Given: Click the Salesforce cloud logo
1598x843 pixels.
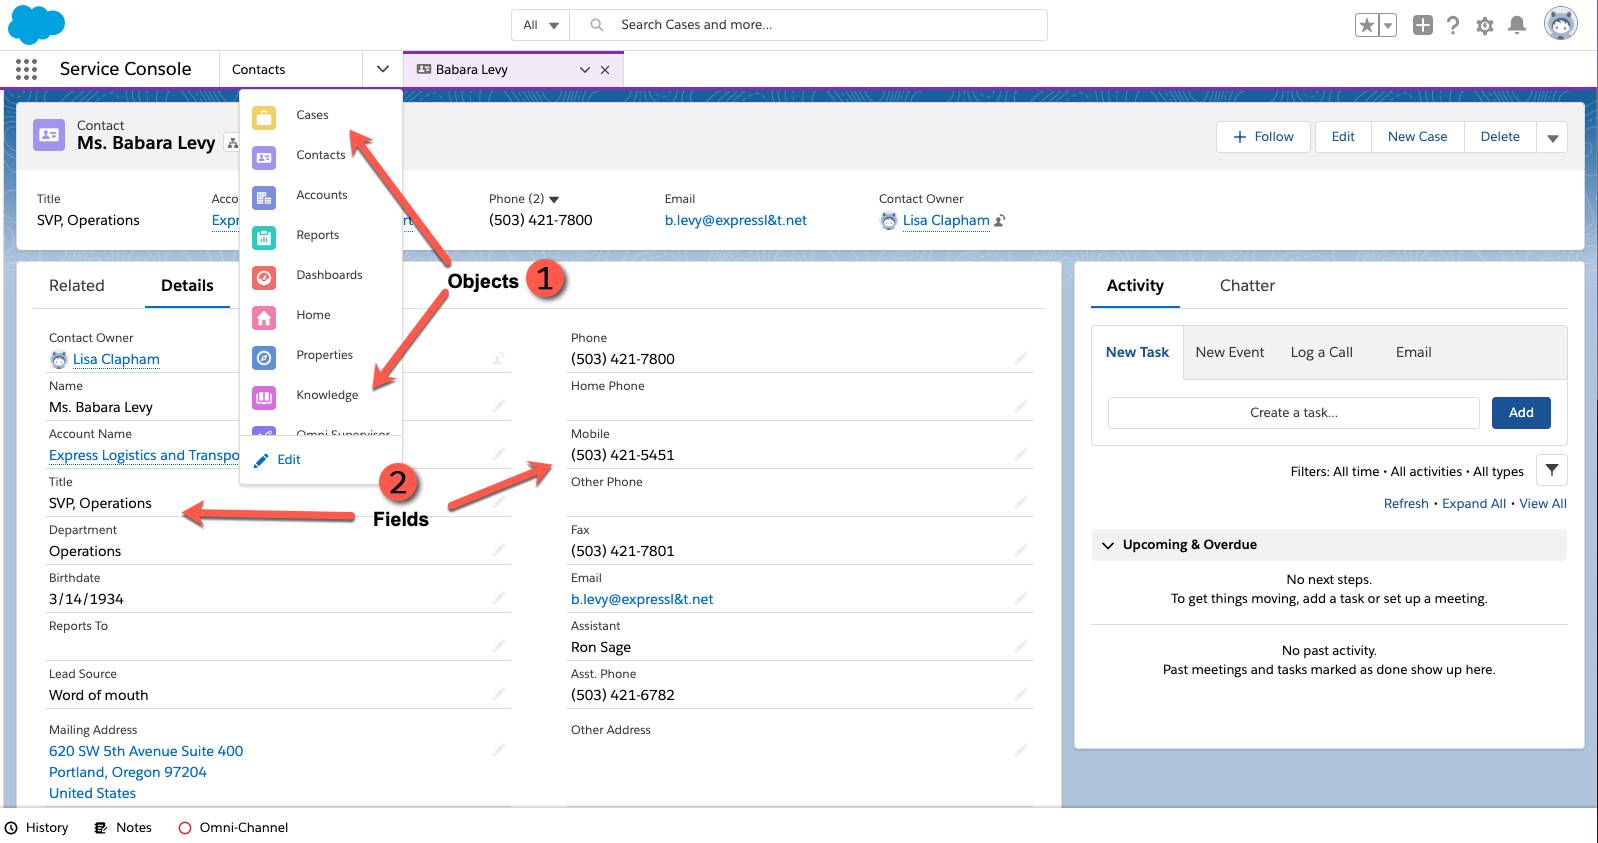Looking at the screenshot, I should [x=37, y=24].
